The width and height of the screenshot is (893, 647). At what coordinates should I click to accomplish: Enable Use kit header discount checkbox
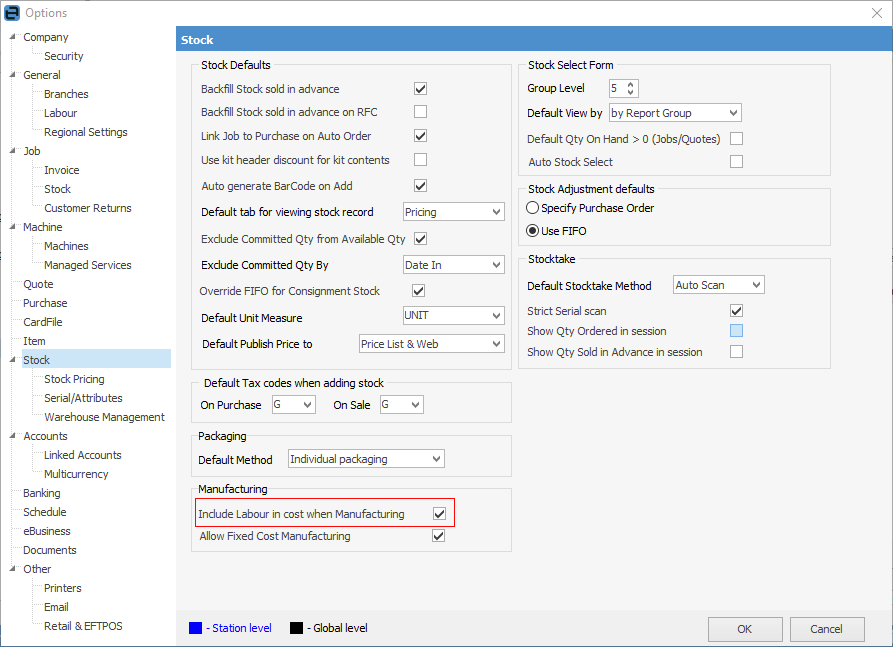(420, 160)
